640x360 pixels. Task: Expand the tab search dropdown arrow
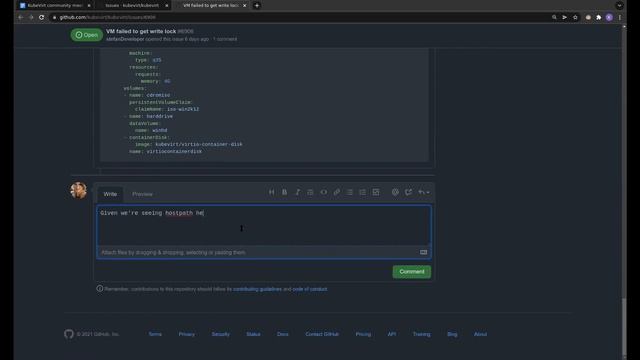click(619, 6)
